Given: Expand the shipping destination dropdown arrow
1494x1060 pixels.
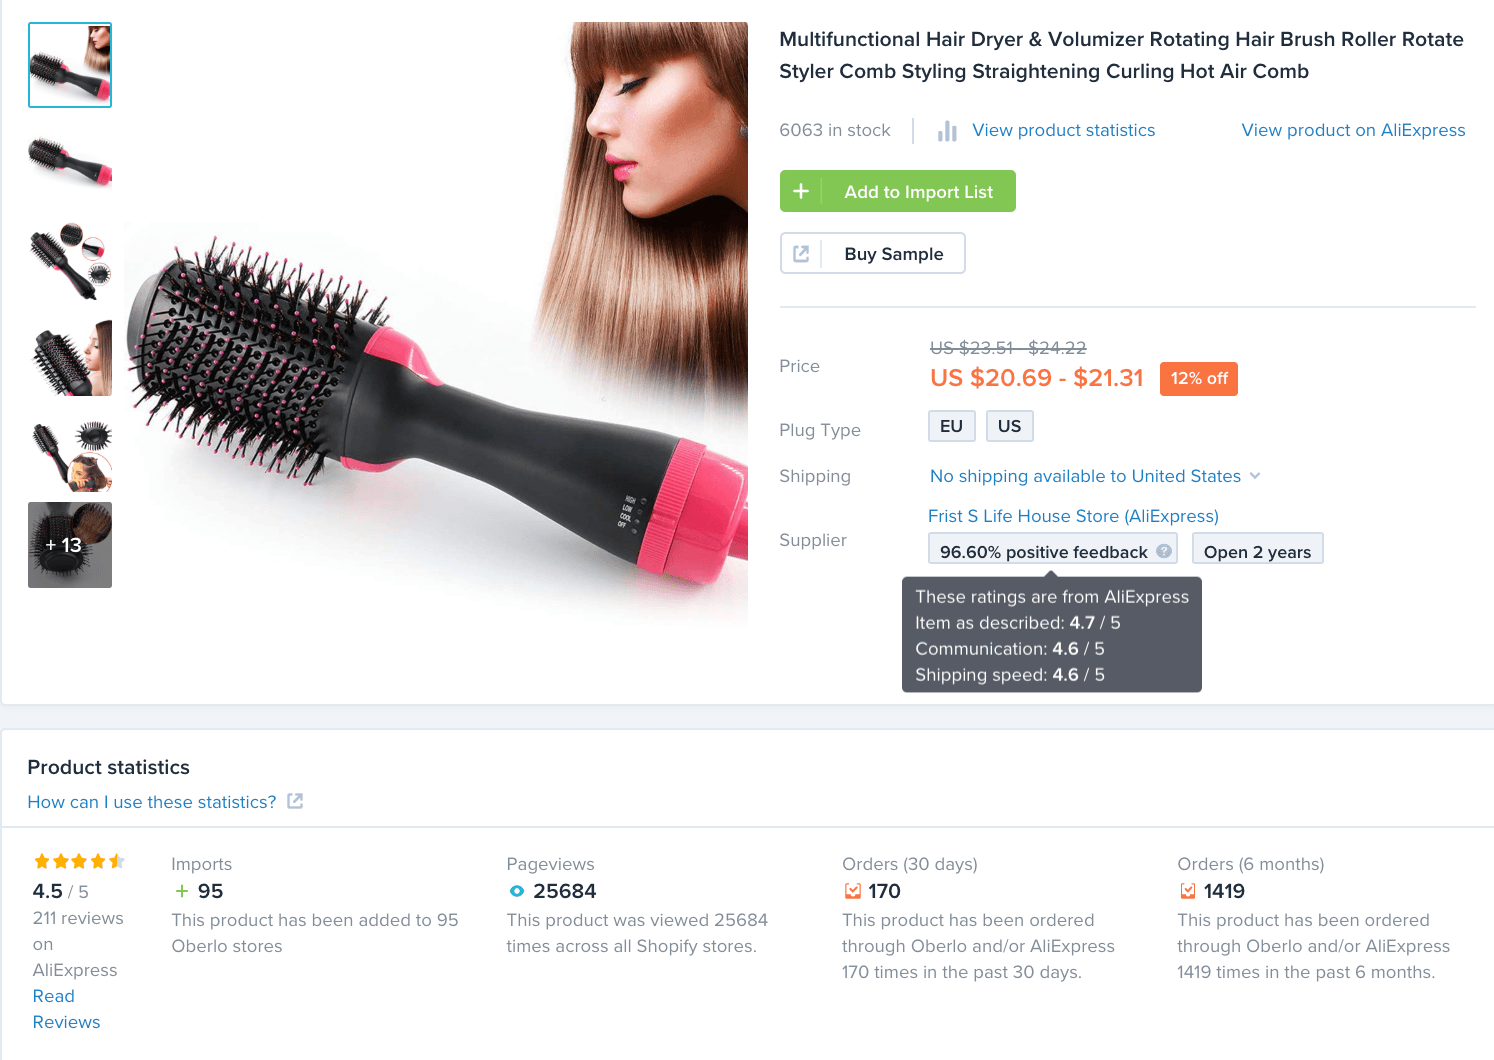Looking at the screenshot, I should point(1255,476).
